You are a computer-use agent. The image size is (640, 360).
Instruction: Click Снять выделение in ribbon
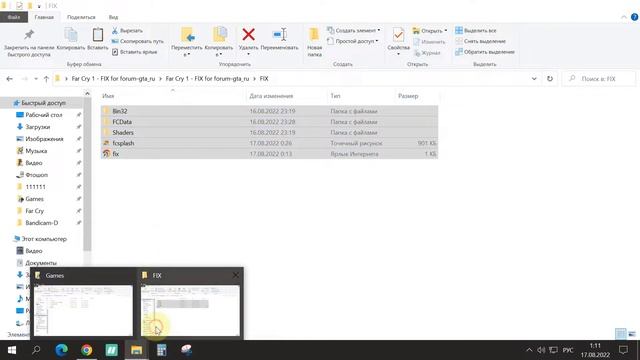[480, 41]
